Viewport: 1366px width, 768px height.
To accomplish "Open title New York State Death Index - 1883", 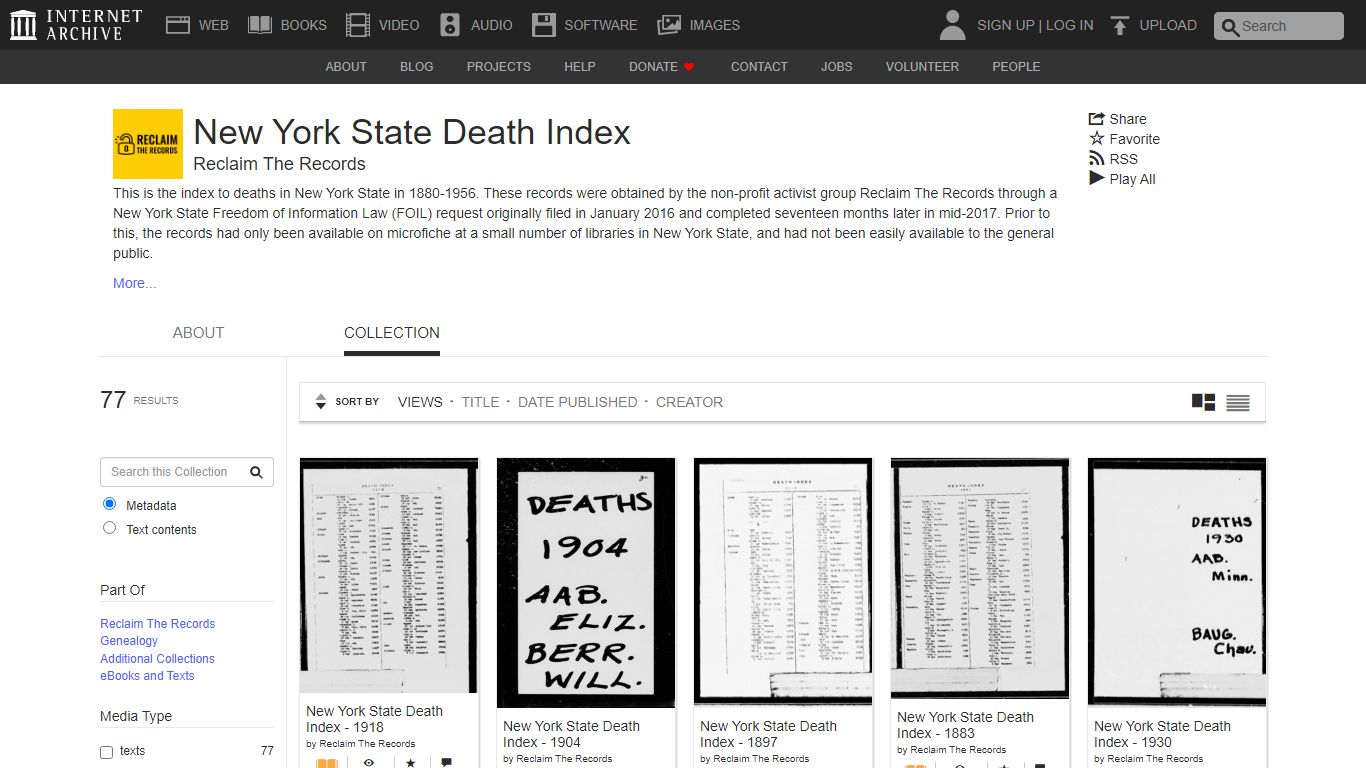I will pyautogui.click(x=966, y=725).
